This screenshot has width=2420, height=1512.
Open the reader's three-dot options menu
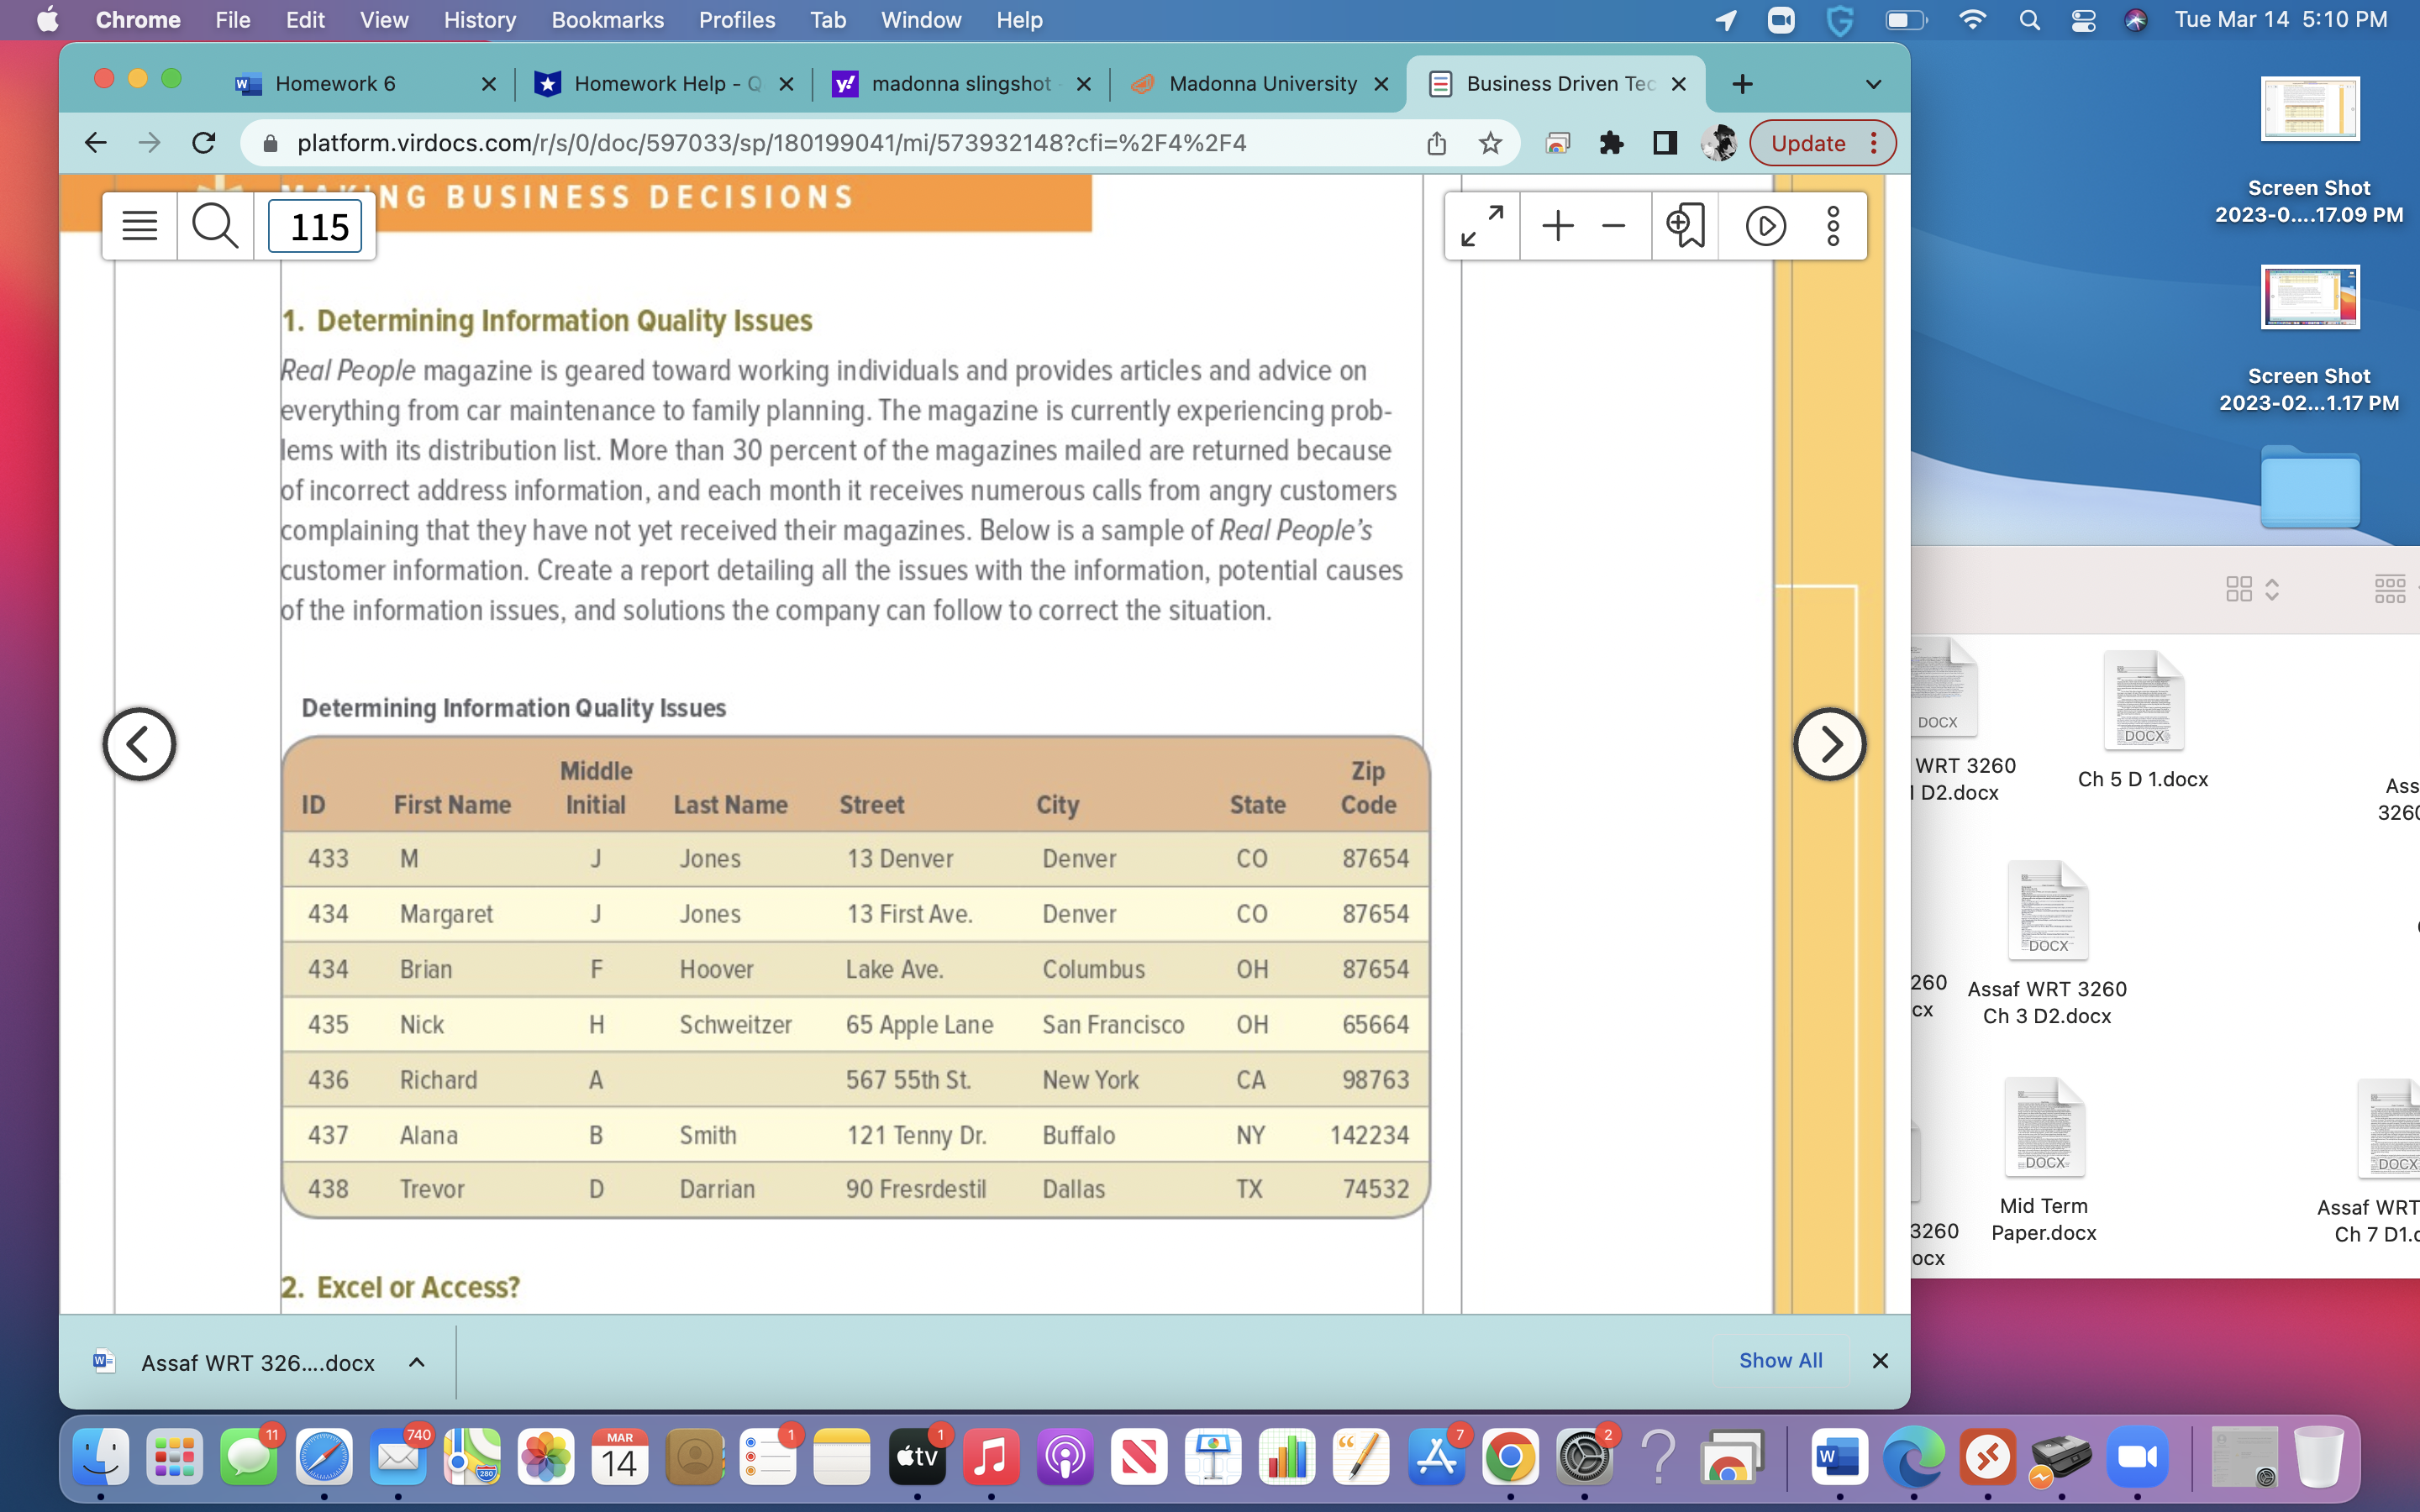point(1833,226)
